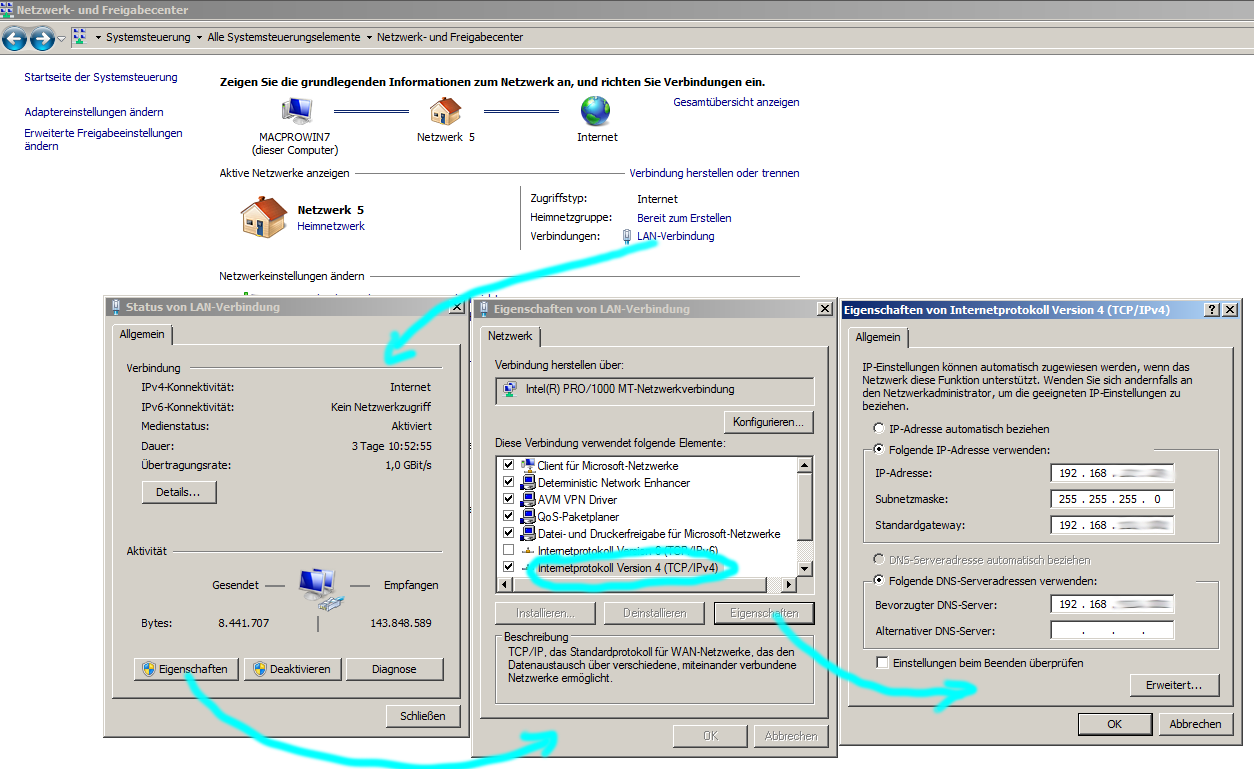Enable Internetprotokoll Version 6 checkbox

click(x=509, y=550)
